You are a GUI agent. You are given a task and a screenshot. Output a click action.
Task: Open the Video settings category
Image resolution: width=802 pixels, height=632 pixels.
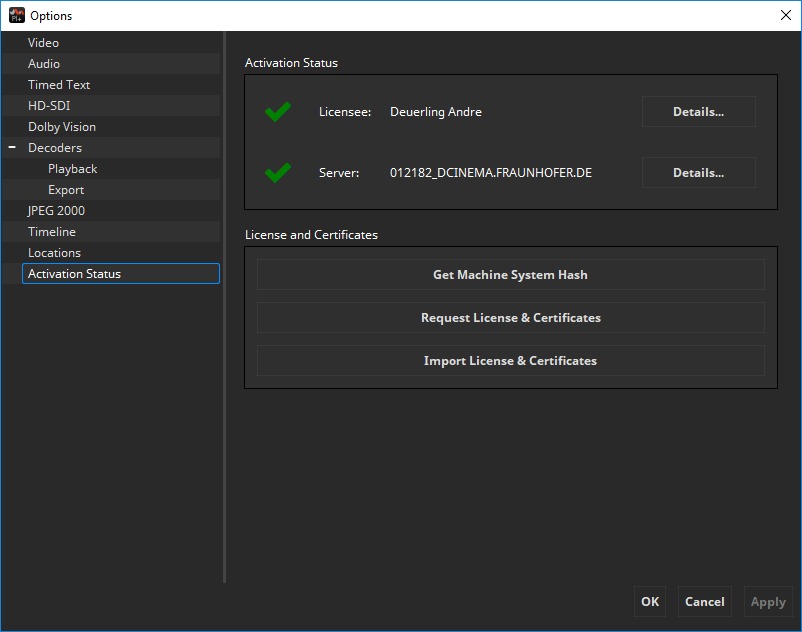43,43
